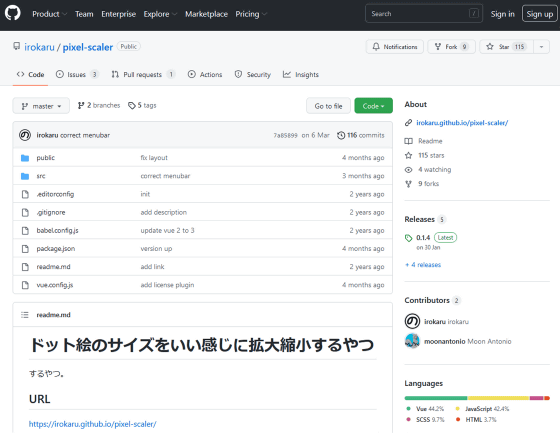Open the Pull requests tab

tap(143, 74)
